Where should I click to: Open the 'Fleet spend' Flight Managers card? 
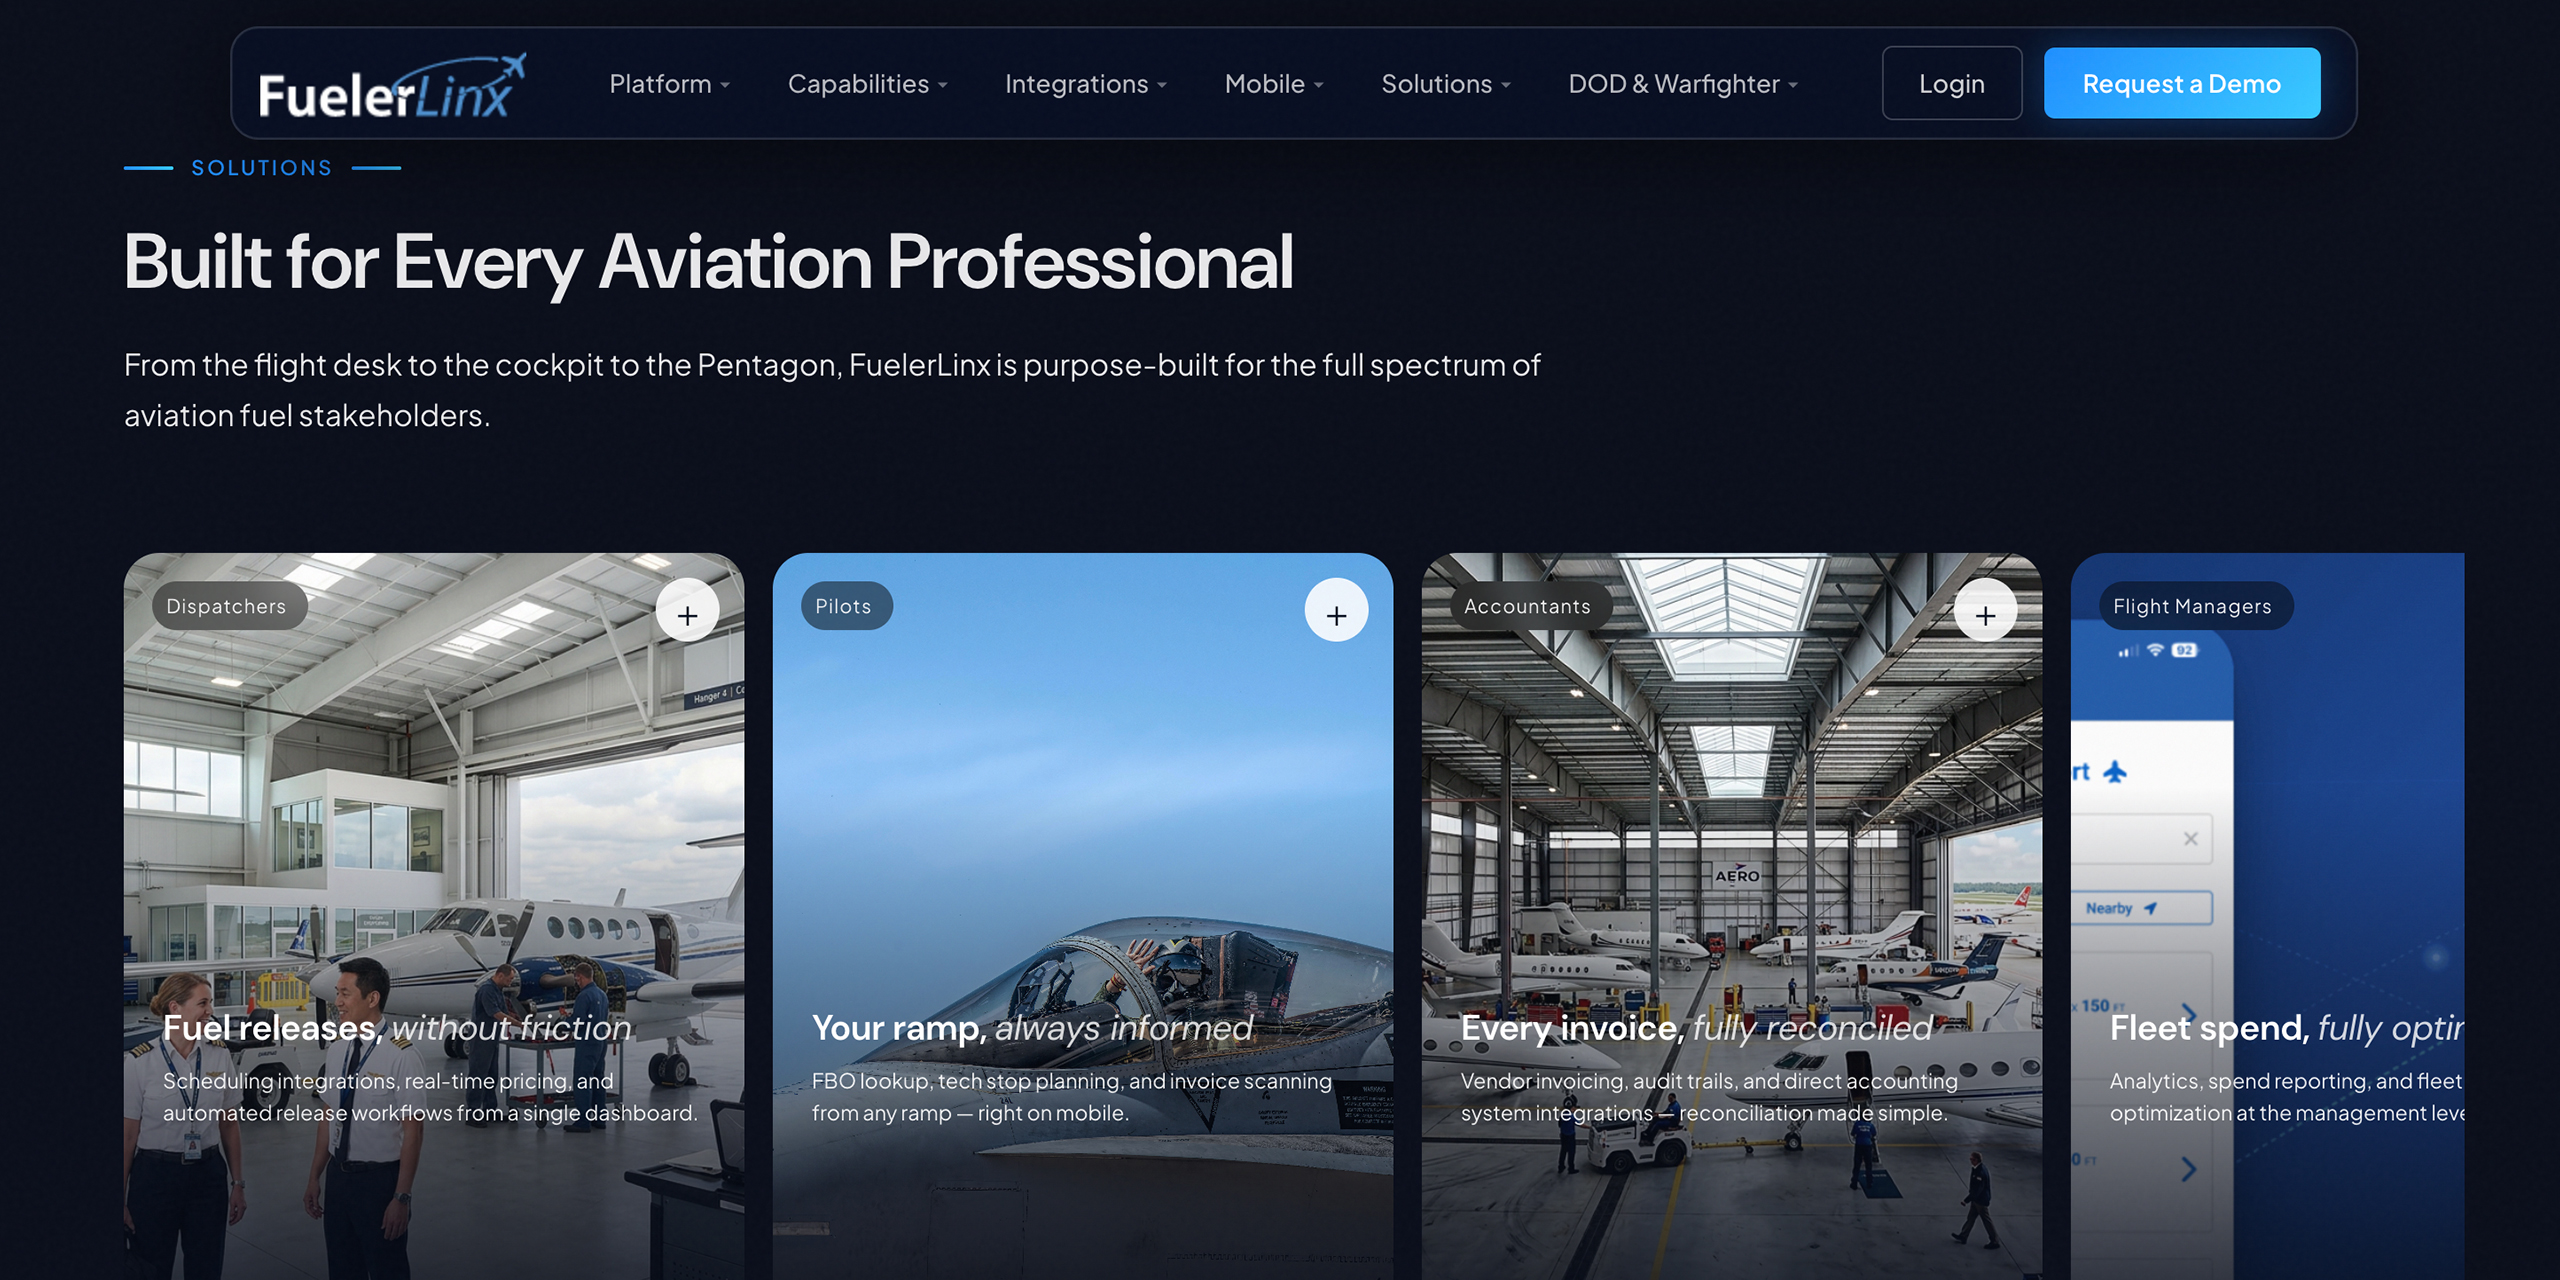coord(2267,916)
